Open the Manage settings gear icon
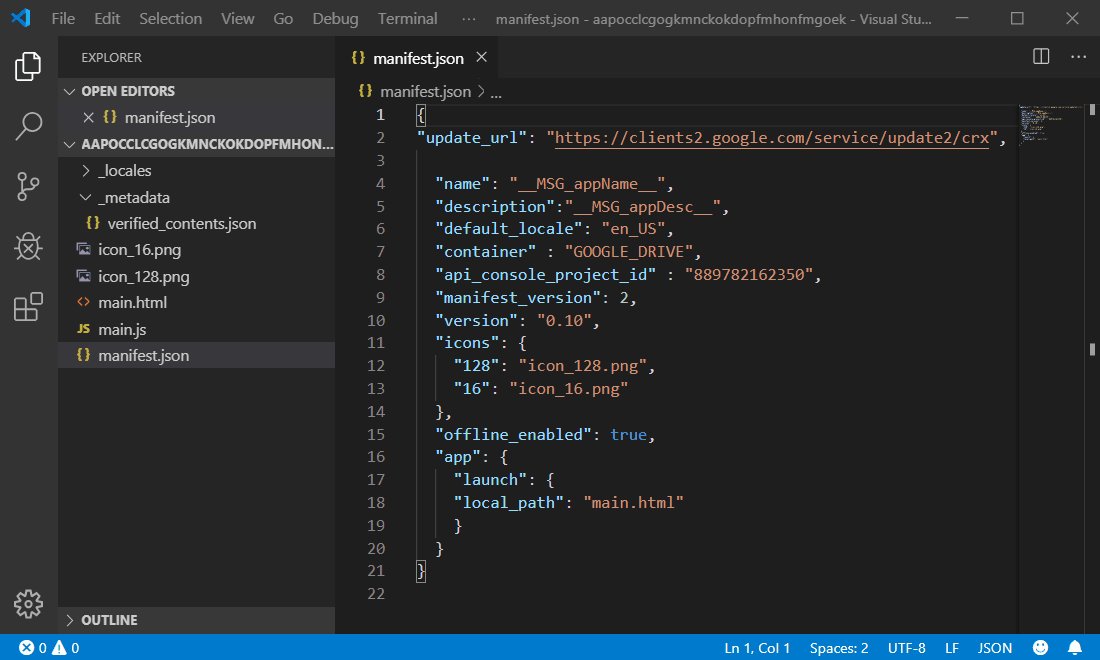This screenshot has height=660, width=1100. pos(28,603)
